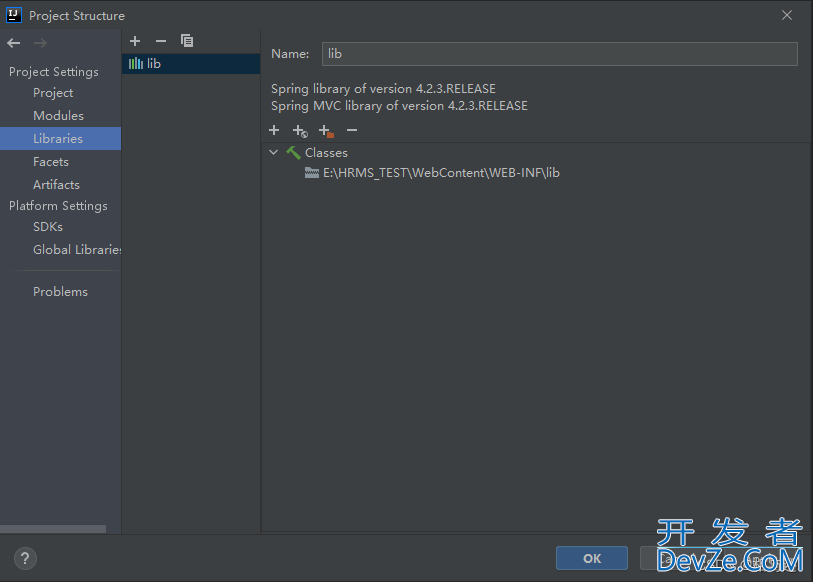
Task: Click the IntelliJ IDEA logo icon
Action: point(14,16)
